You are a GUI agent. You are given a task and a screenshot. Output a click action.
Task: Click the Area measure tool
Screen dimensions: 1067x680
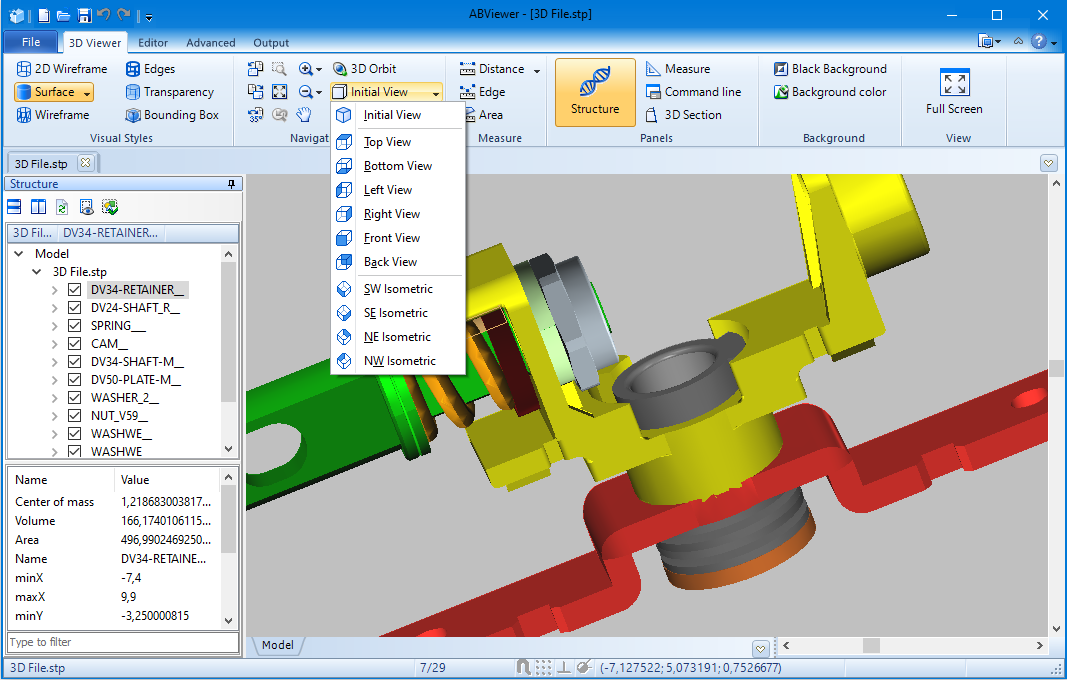point(484,115)
